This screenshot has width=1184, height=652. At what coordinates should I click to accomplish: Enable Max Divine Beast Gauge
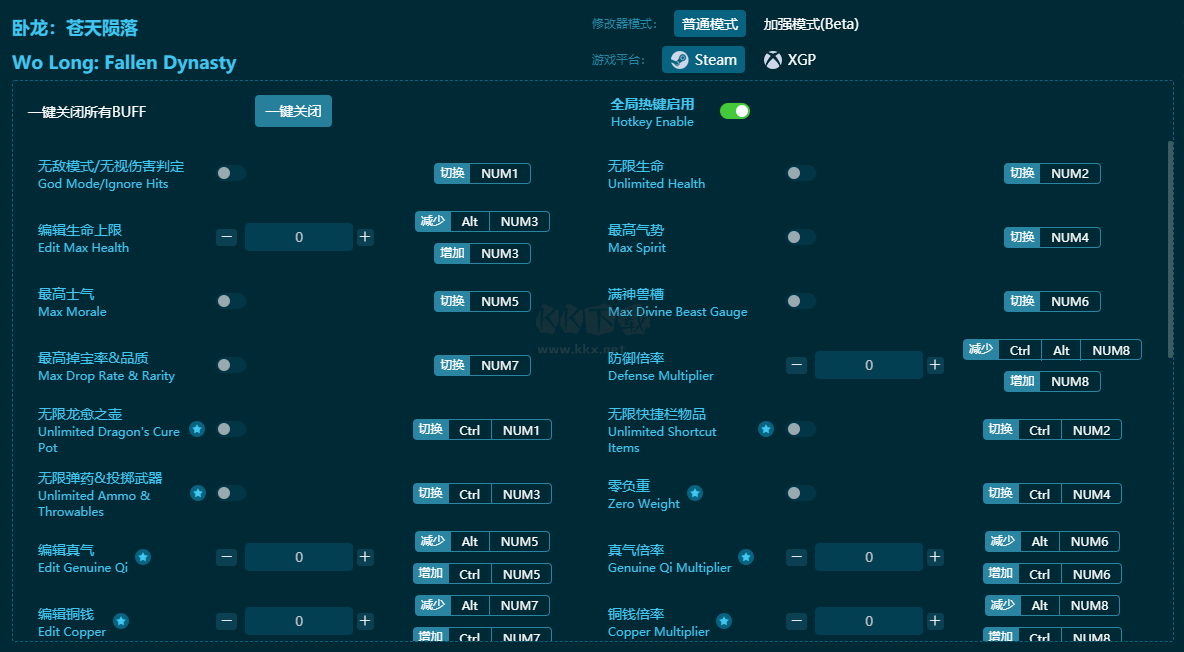800,301
